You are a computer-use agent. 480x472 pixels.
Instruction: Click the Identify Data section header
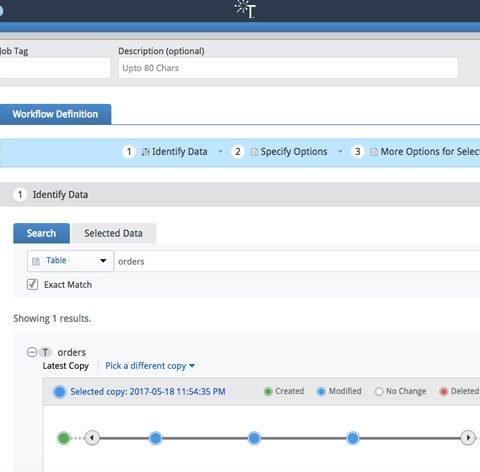click(240, 194)
